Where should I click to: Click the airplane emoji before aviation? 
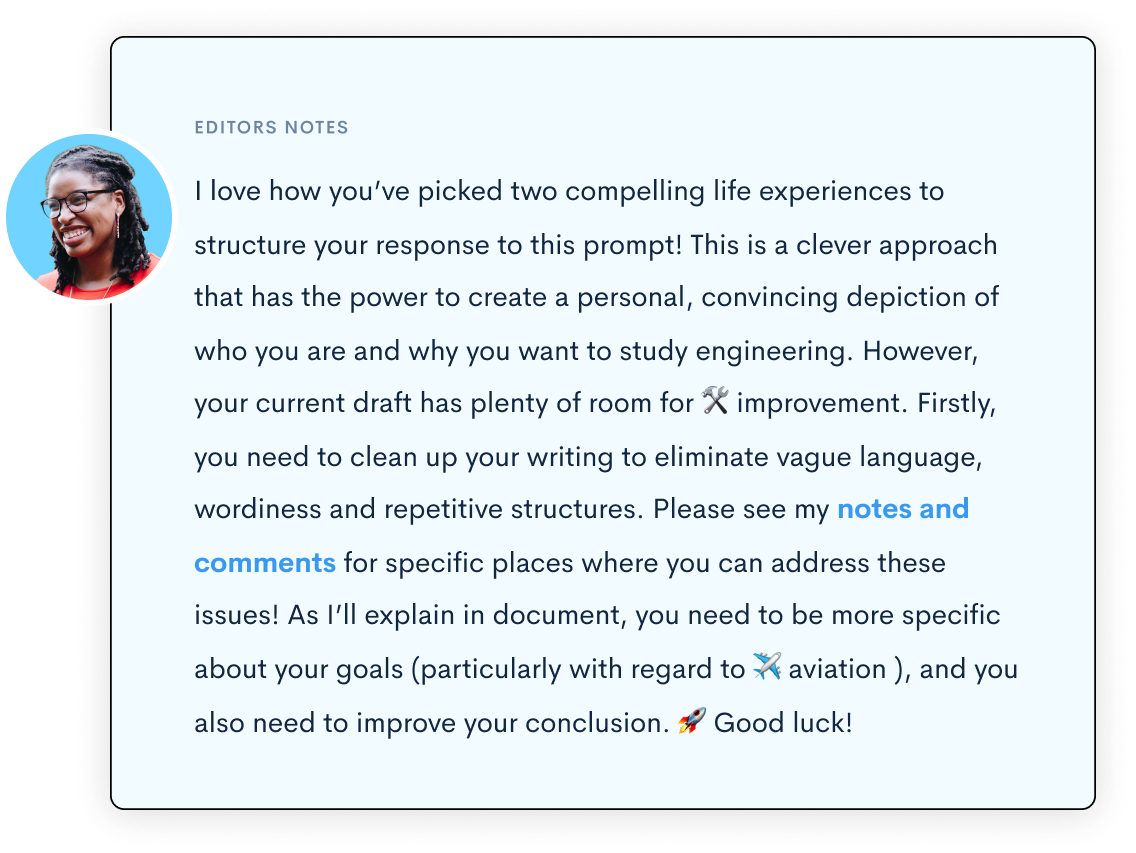(x=766, y=667)
